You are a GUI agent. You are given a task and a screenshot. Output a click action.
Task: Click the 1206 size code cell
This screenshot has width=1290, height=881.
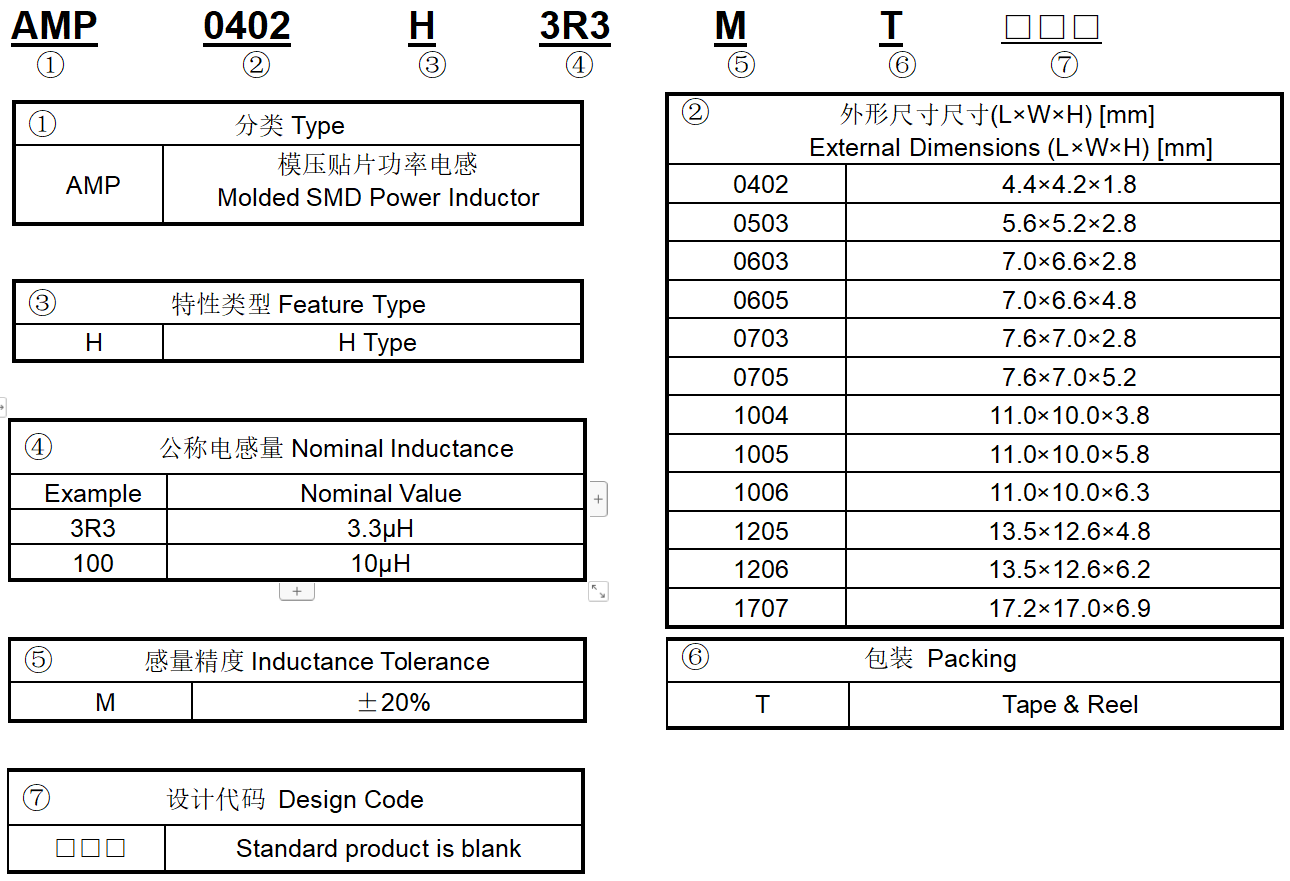(759, 569)
